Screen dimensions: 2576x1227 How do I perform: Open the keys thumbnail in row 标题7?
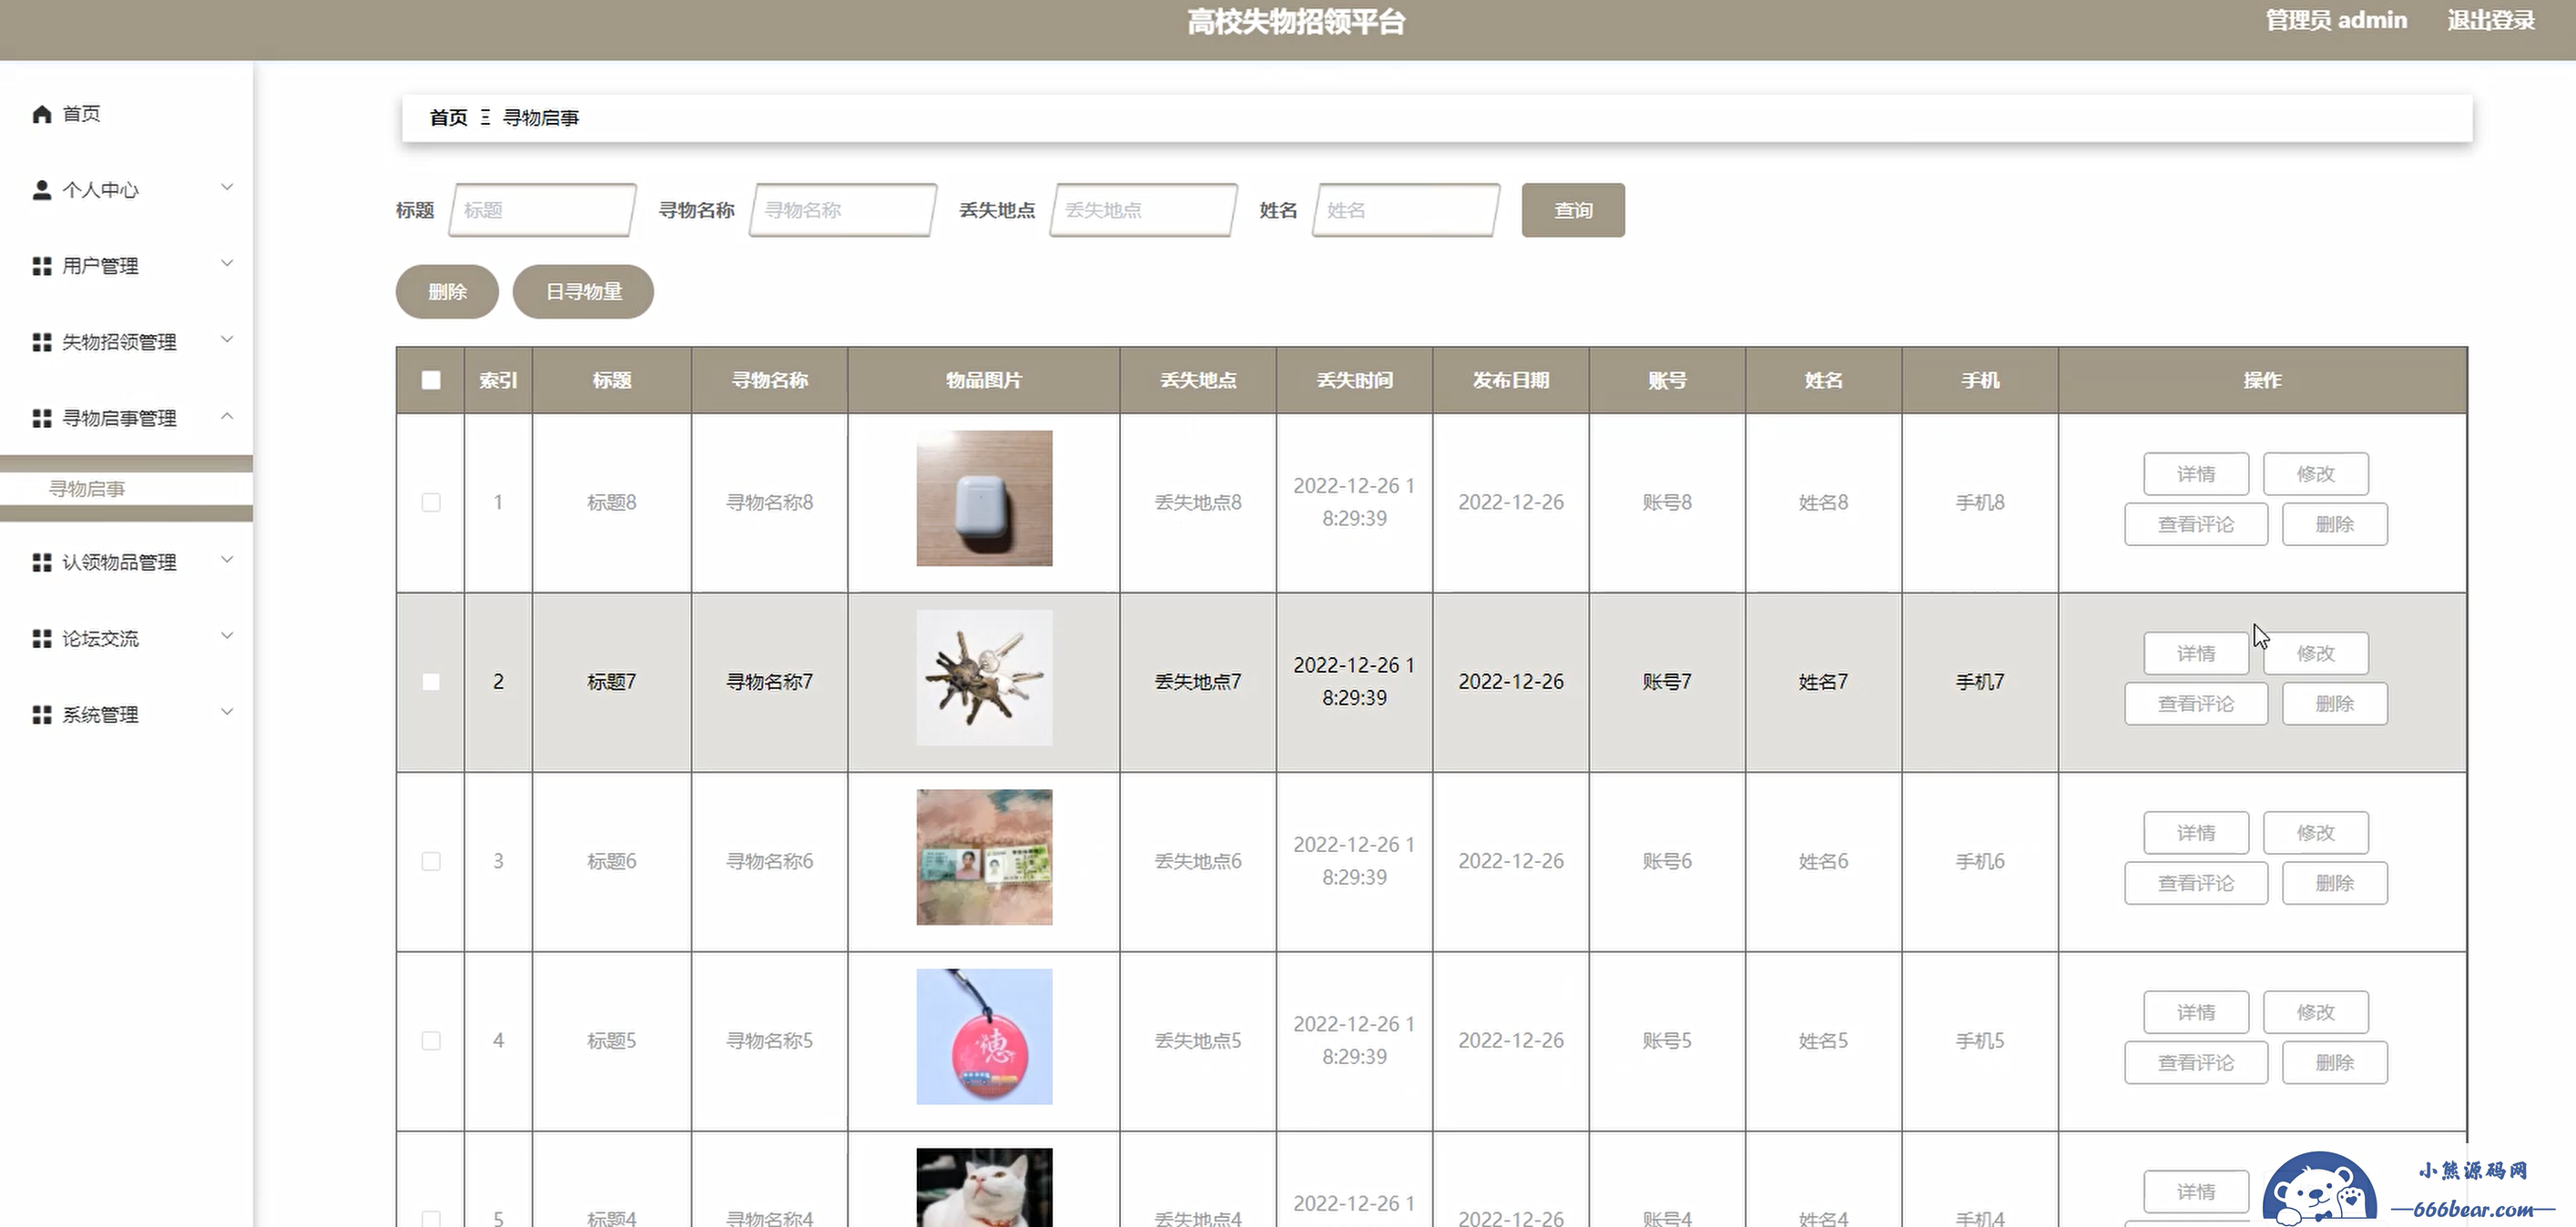984,678
